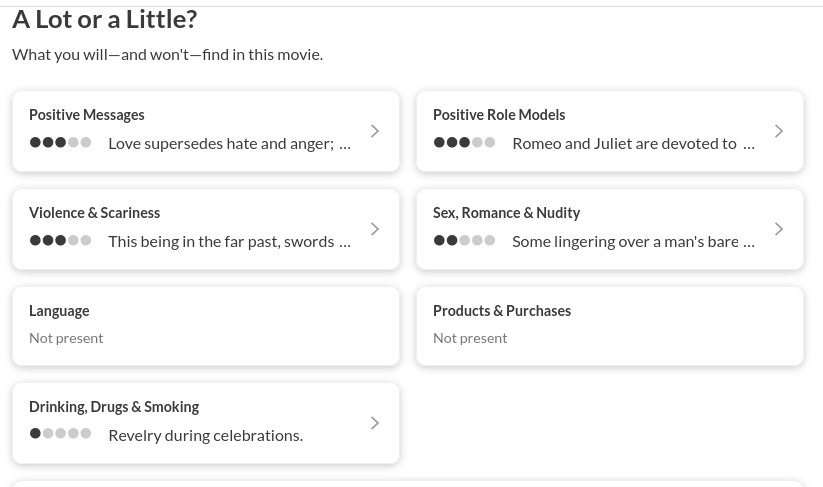Expand the Positive Role Models chevron
Image resolution: width=823 pixels, height=487 pixels.
click(x=779, y=131)
